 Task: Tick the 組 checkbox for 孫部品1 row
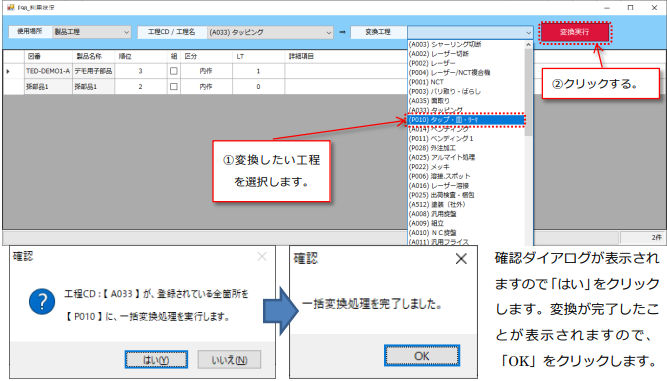tap(174, 86)
